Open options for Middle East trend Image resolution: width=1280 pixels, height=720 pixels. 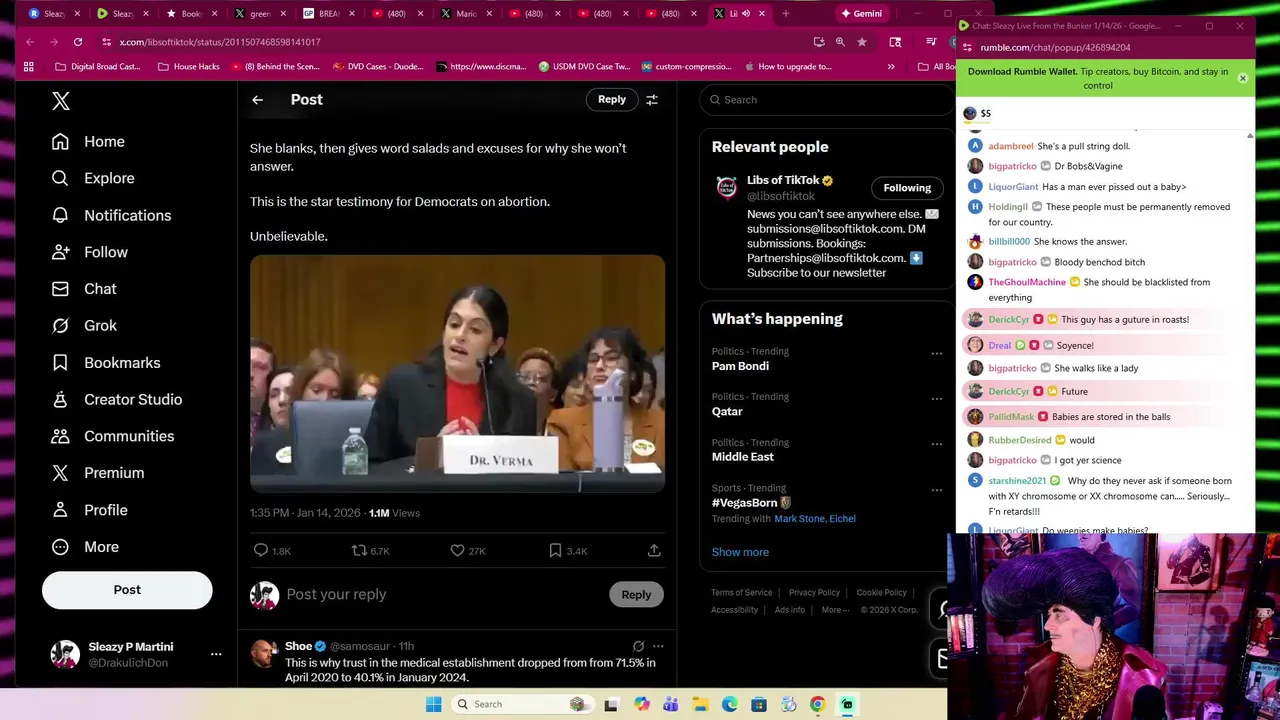pos(937,444)
